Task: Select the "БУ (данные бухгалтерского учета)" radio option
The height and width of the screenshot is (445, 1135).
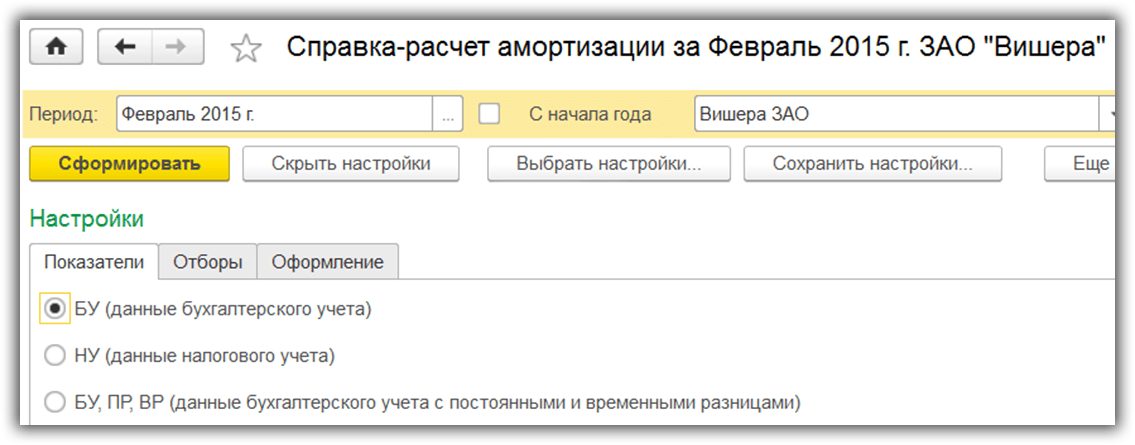Action: [x=55, y=308]
